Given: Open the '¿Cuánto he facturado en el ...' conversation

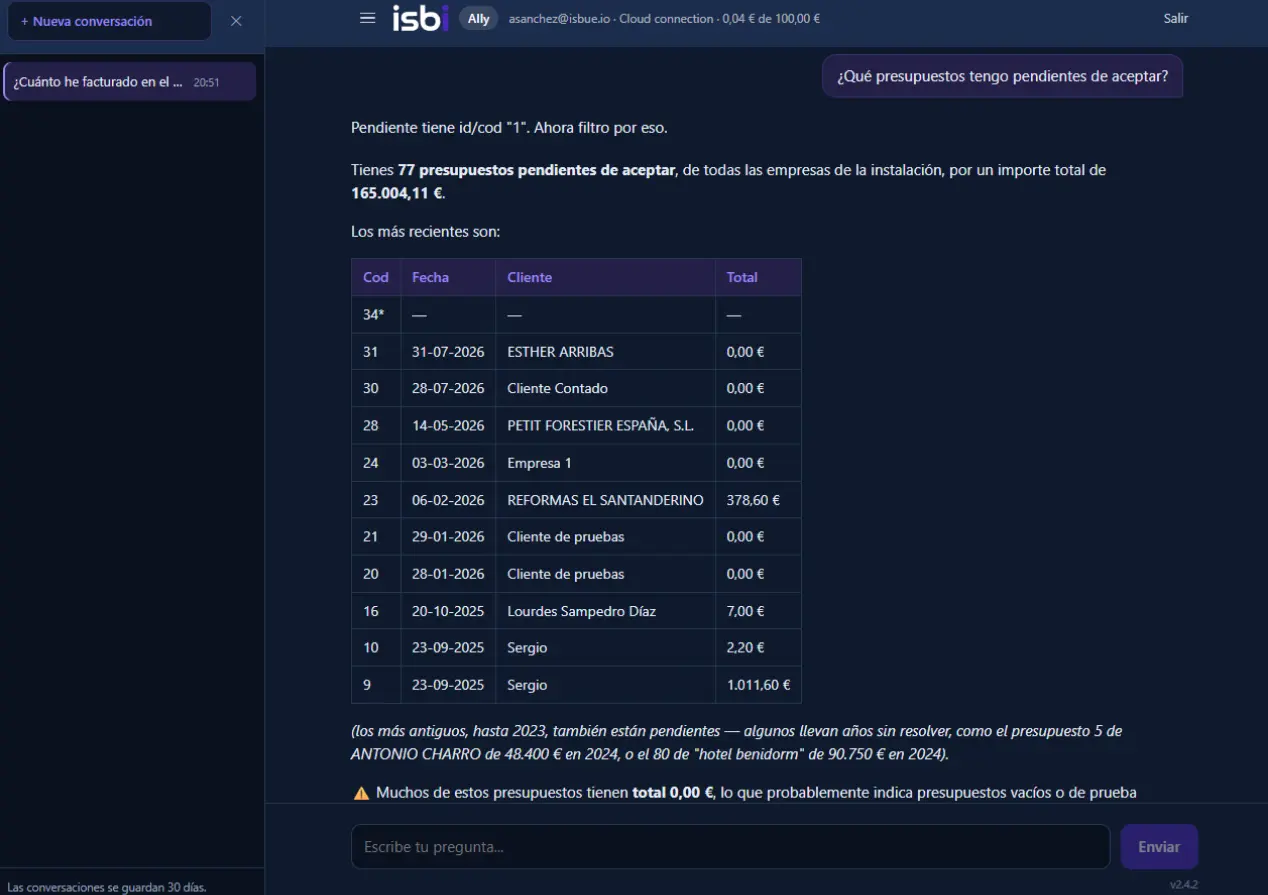Looking at the screenshot, I should 129,82.
